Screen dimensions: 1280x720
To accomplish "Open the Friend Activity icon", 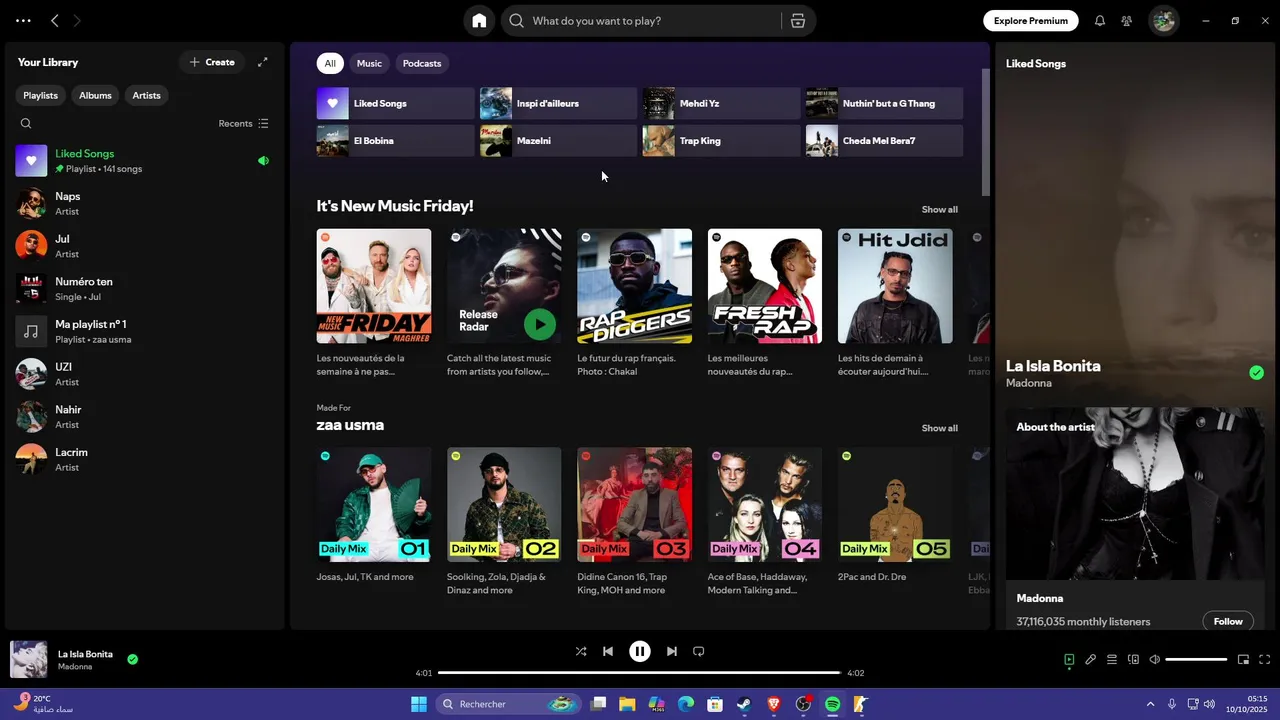I will pyautogui.click(x=1126, y=20).
